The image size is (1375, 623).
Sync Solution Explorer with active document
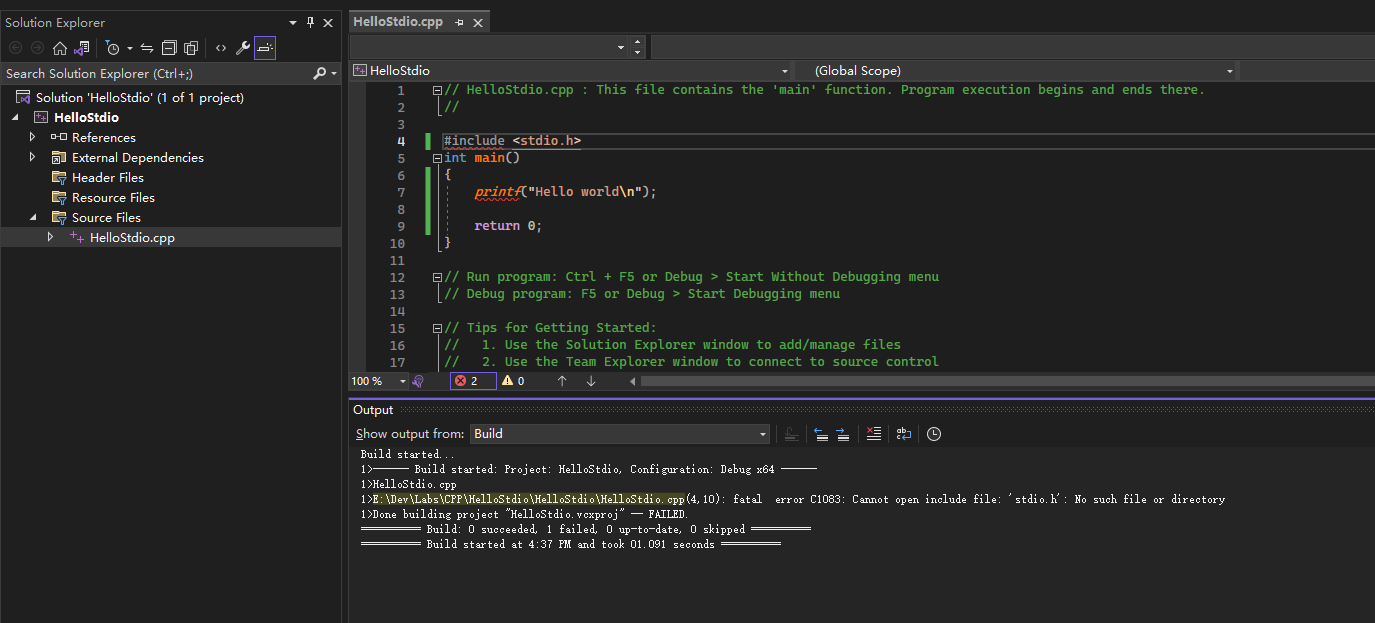tap(147, 47)
